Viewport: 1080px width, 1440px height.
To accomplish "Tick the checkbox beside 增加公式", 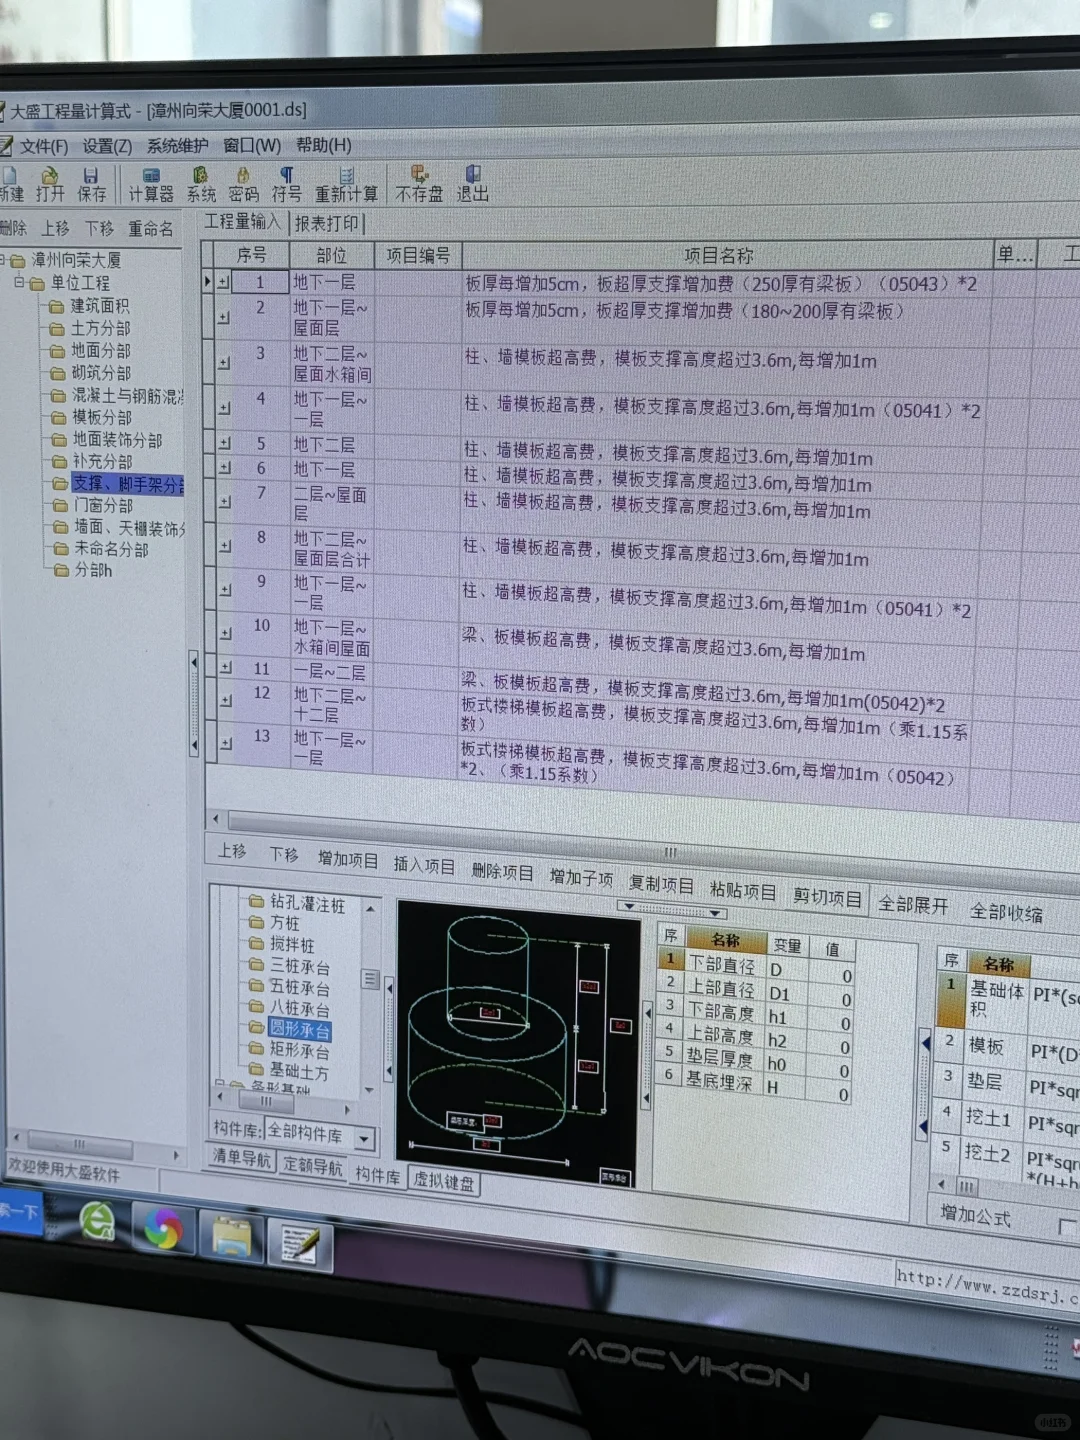I will (1067, 1226).
